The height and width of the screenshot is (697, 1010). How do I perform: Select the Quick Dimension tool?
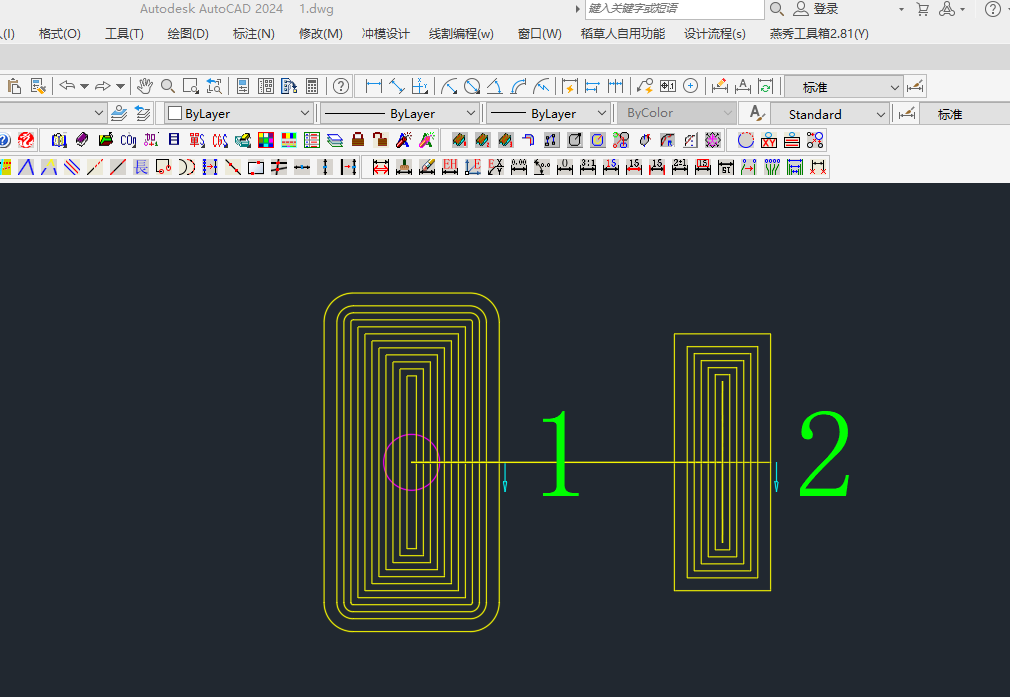[x=569, y=86]
